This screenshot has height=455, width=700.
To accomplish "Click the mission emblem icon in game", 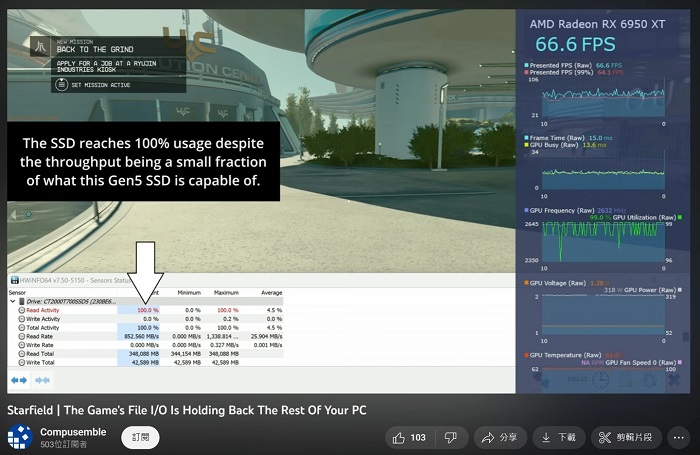I will (x=40, y=46).
